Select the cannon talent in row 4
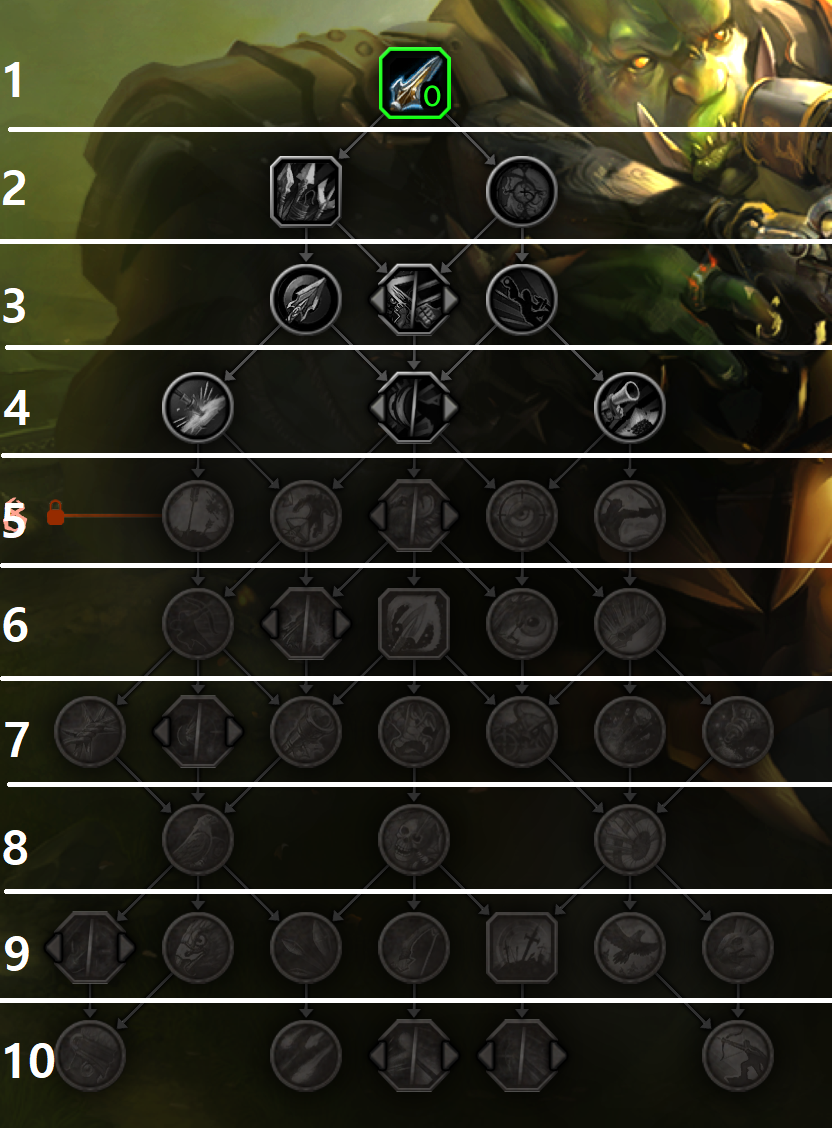 click(x=629, y=407)
